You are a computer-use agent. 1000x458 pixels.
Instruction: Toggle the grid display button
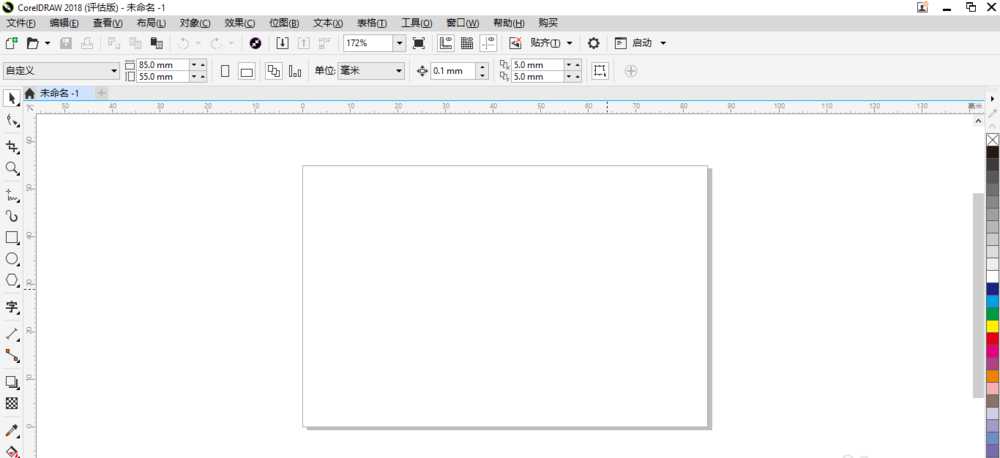click(466, 43)
